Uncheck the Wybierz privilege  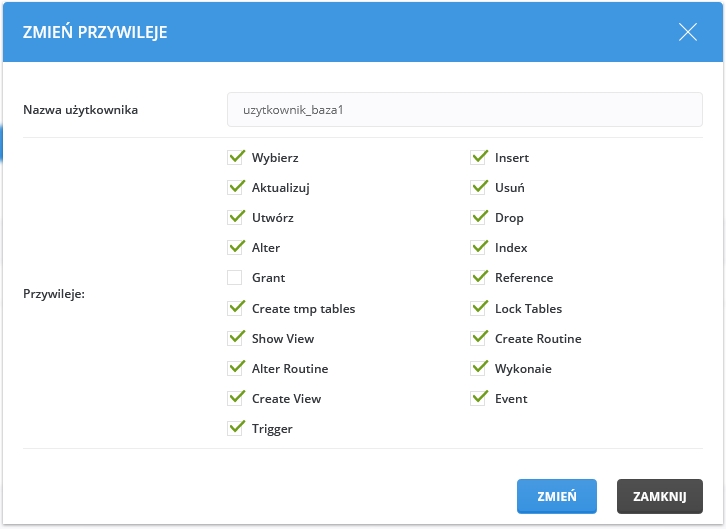tap(235, 158)
